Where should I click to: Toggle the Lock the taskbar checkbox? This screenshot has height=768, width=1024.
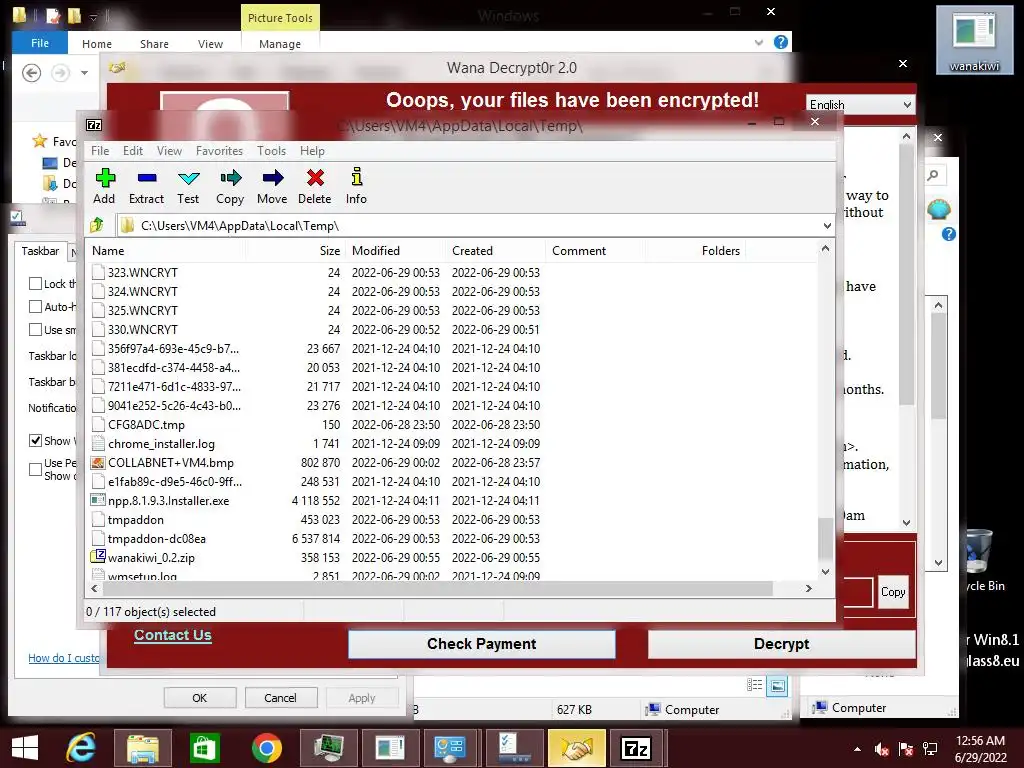coord(35,283)
